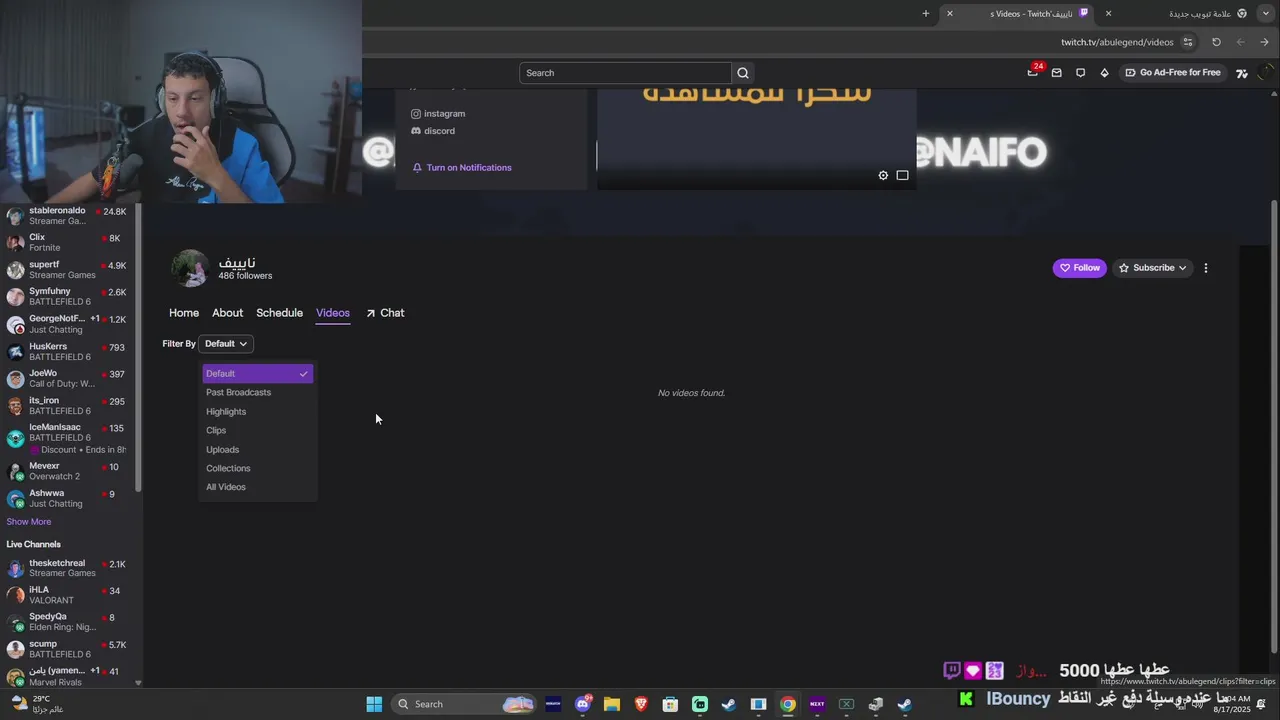This screenshot has width=1280, height=720.
Task: Open Clix channel in sidebar
Action: 68,243
